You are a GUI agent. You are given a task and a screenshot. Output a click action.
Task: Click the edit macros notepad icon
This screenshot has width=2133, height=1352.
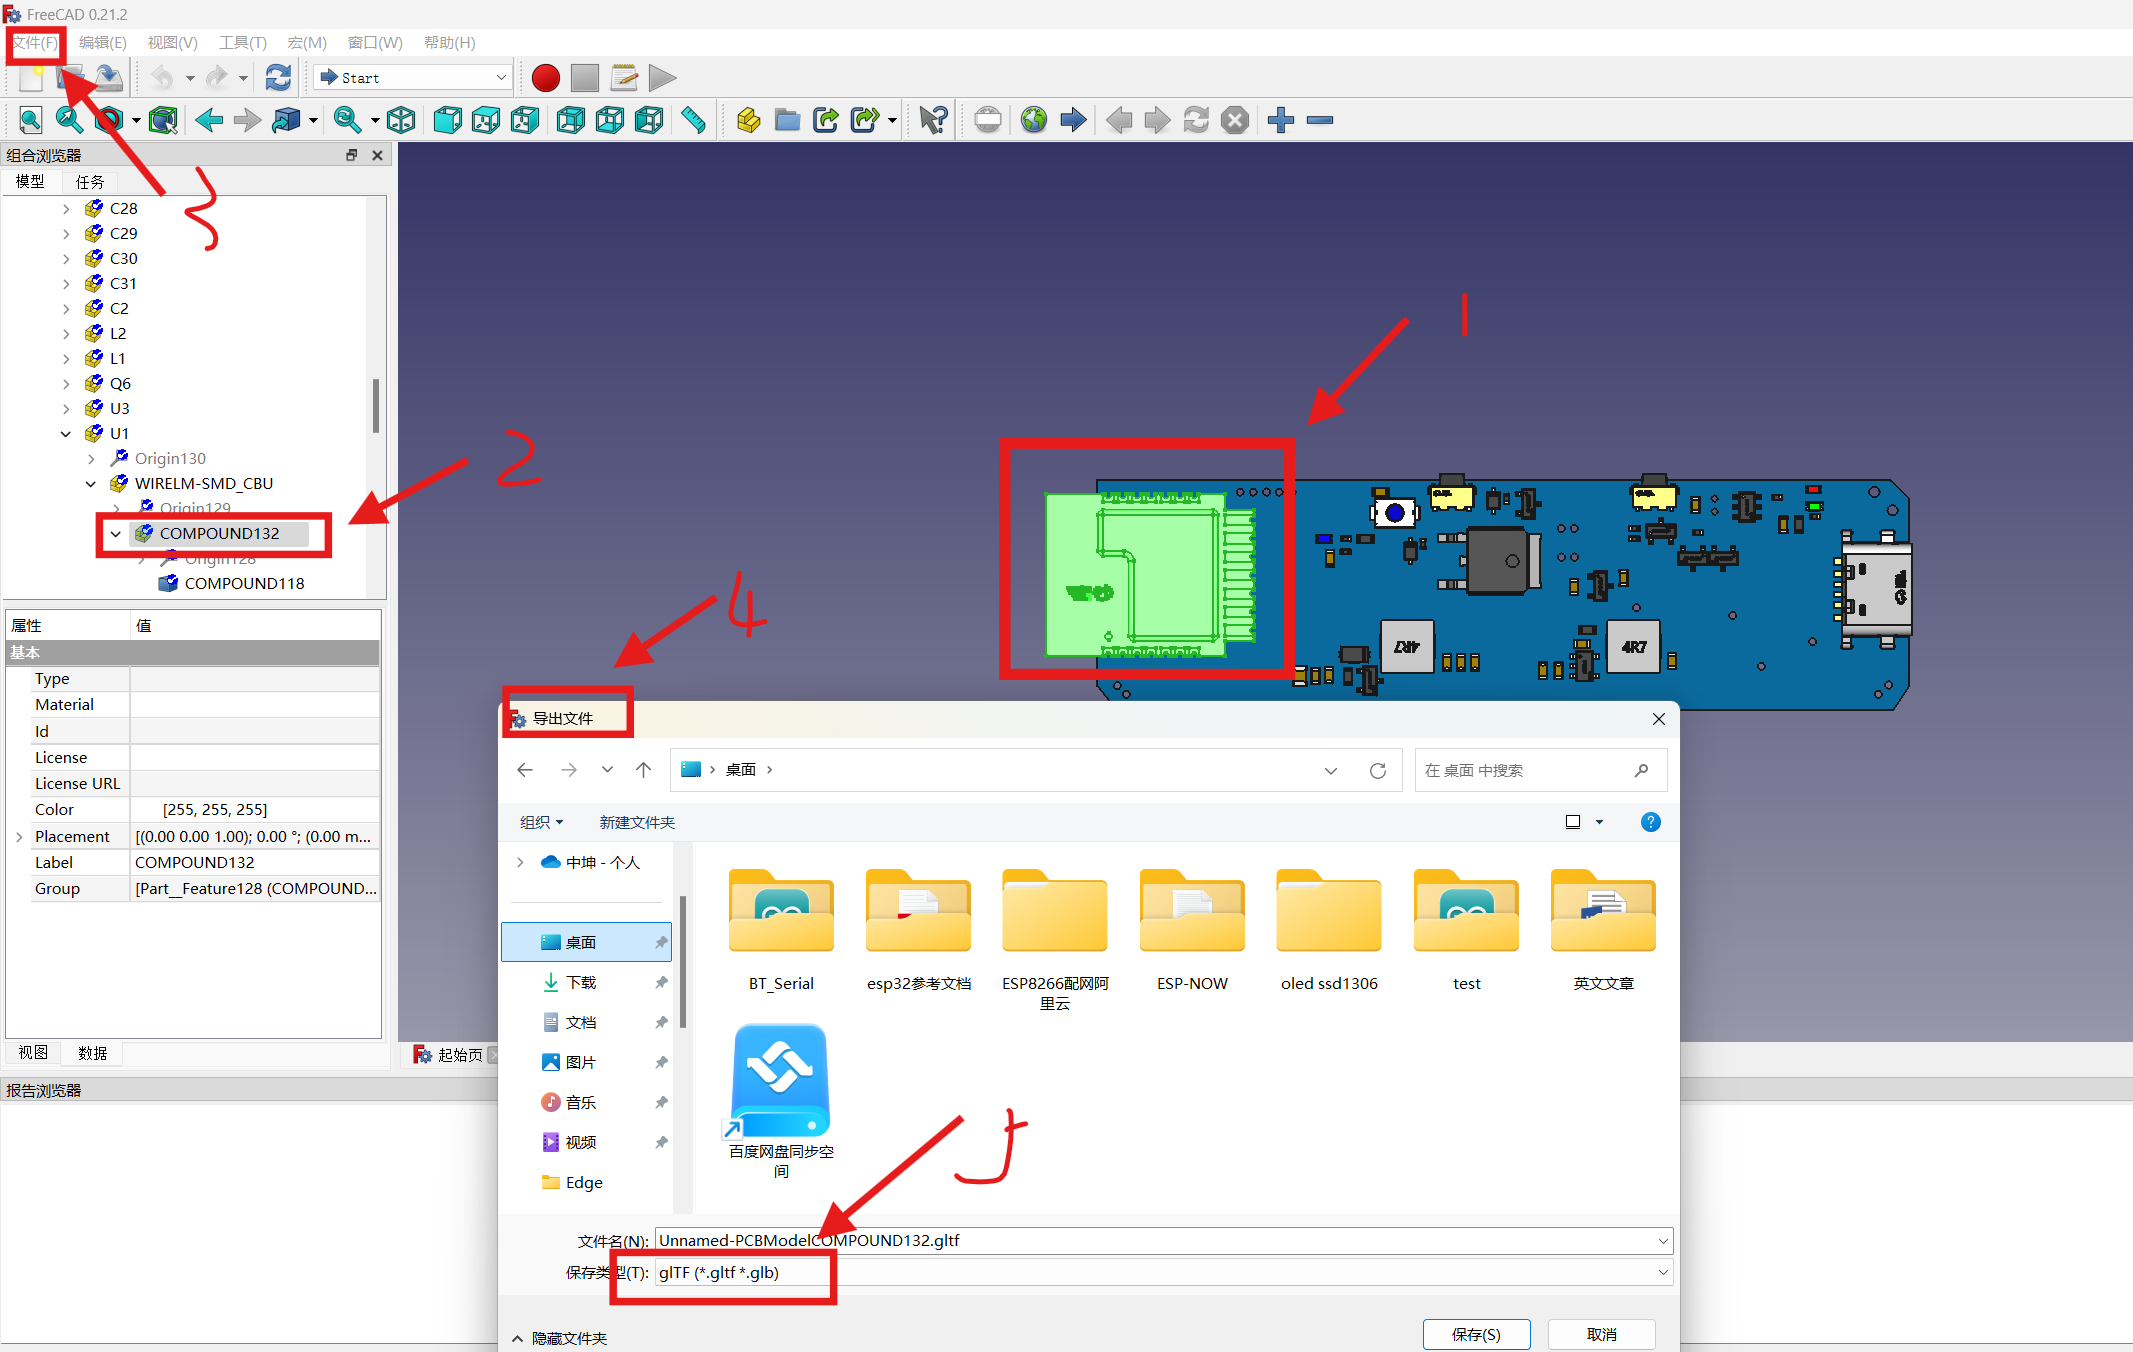(624, 78)
